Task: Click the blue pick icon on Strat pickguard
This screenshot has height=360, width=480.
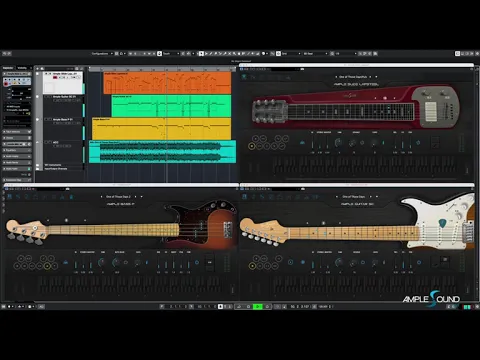Action: tap(442, 223)
